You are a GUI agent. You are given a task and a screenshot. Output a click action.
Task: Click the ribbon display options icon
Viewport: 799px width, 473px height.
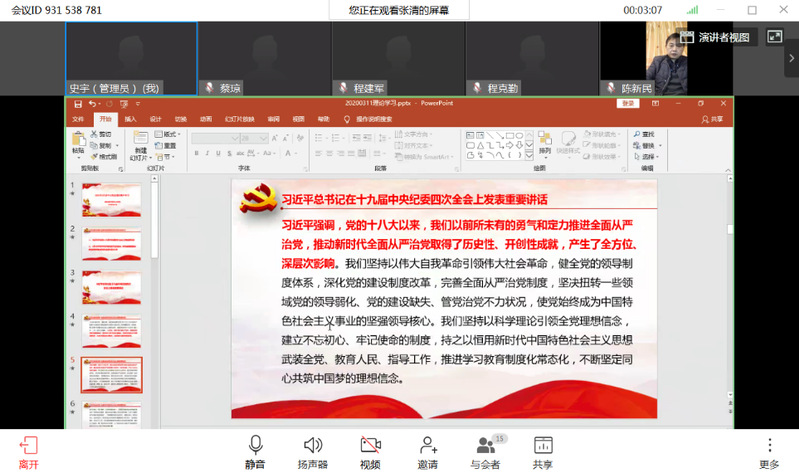[x=655, y=103]
